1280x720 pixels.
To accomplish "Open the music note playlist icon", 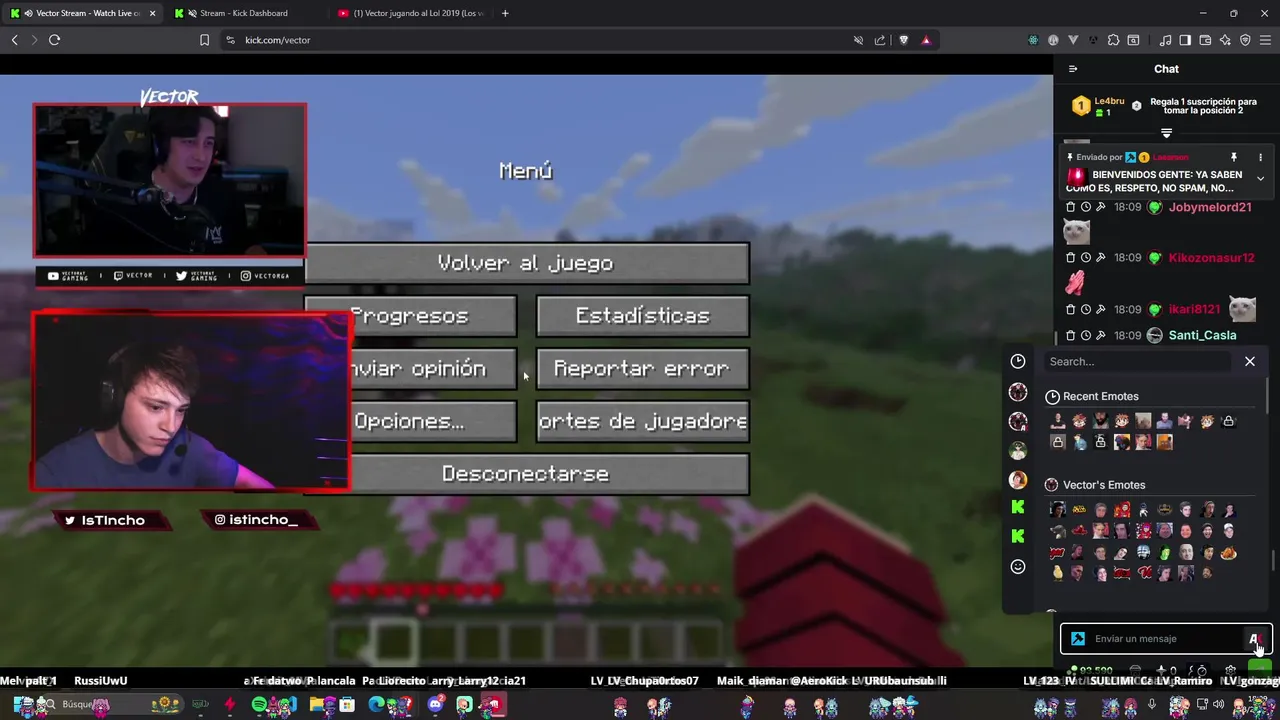I will coord(1165,40).
